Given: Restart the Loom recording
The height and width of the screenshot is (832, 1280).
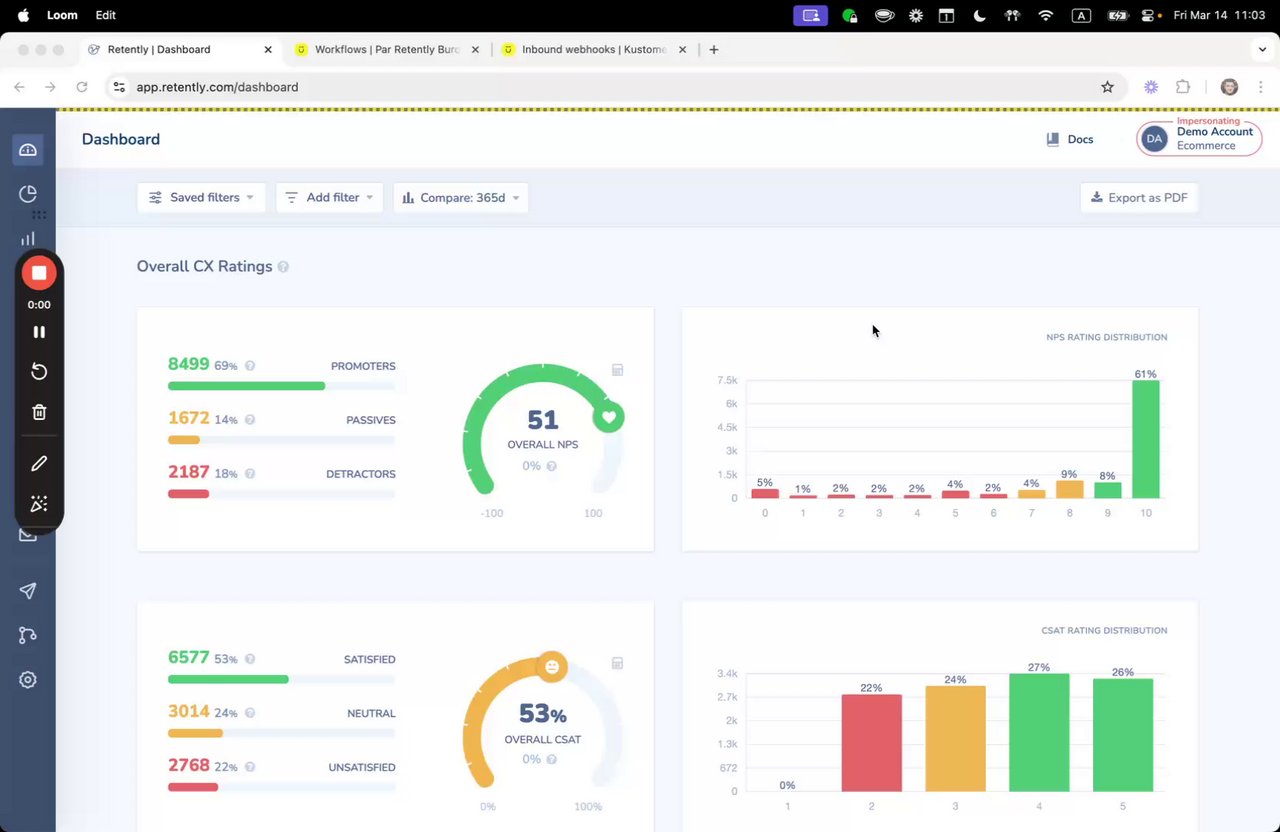Looking at the screenshot, I should [x=39, y=372].
